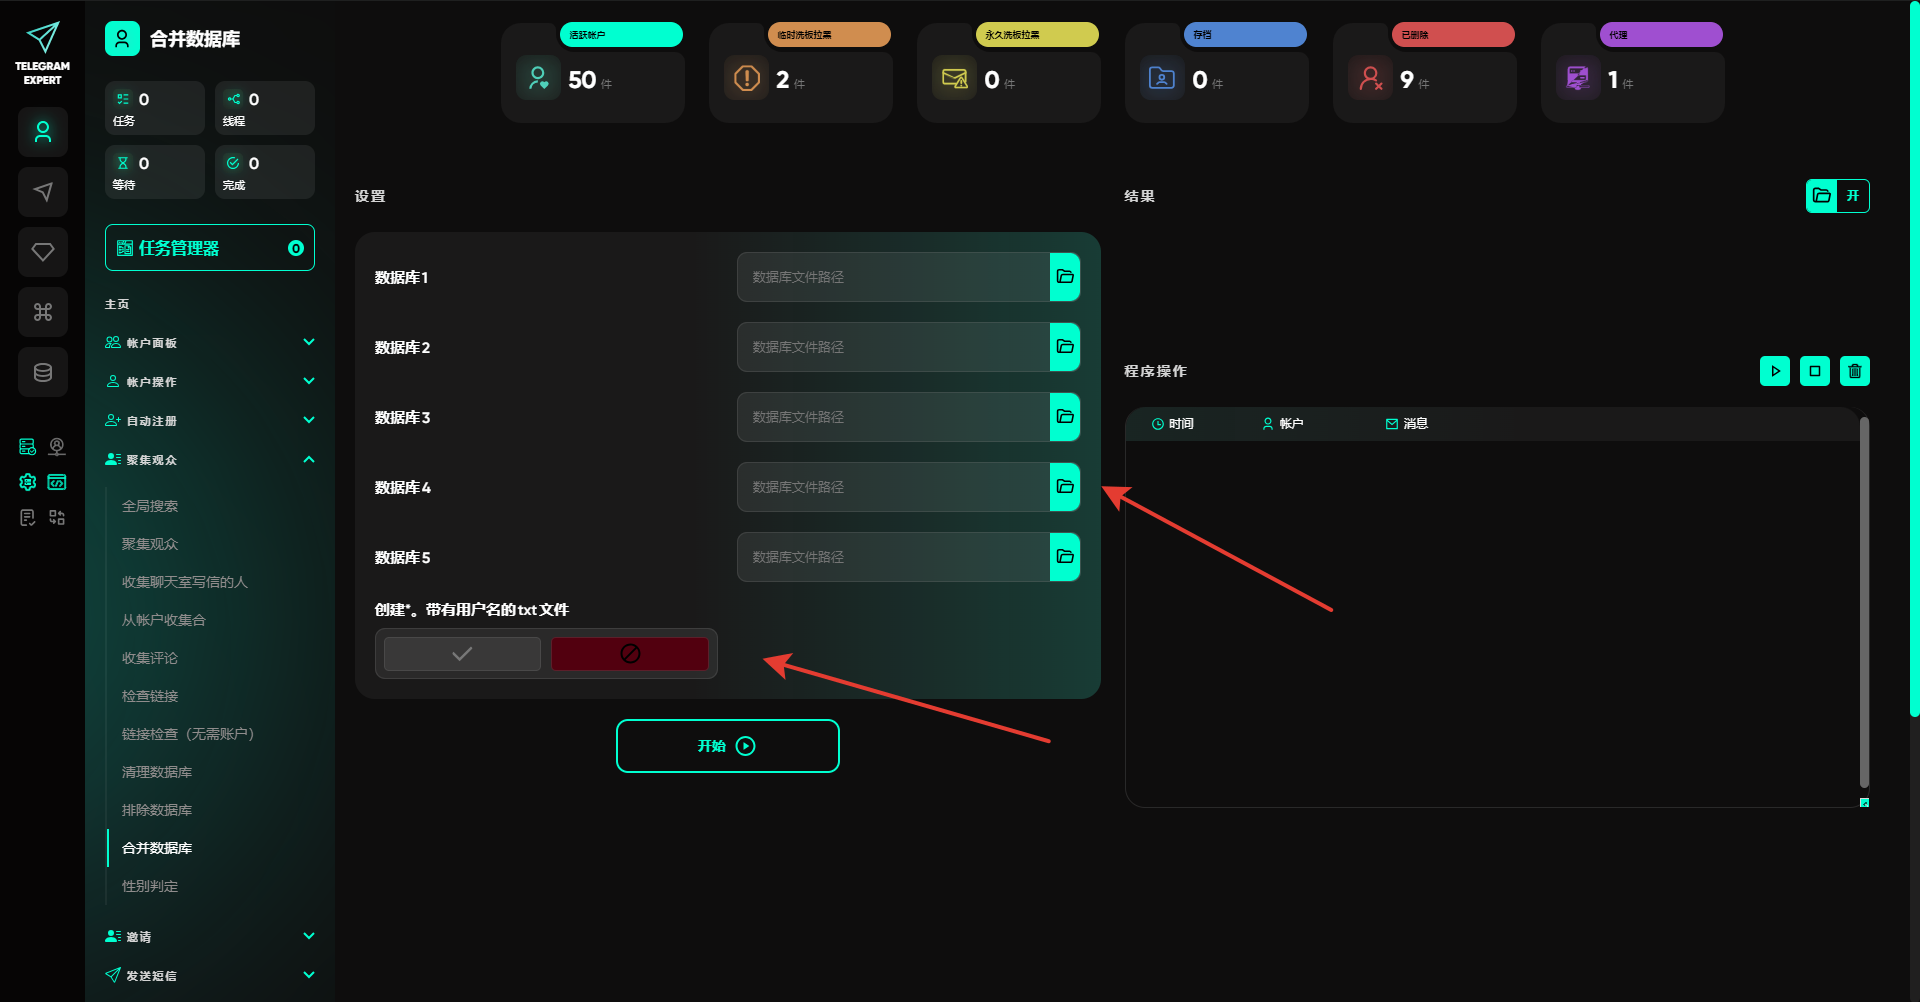Open 清理数据库 menu item
The image size is (1920, 1002).
157,772
